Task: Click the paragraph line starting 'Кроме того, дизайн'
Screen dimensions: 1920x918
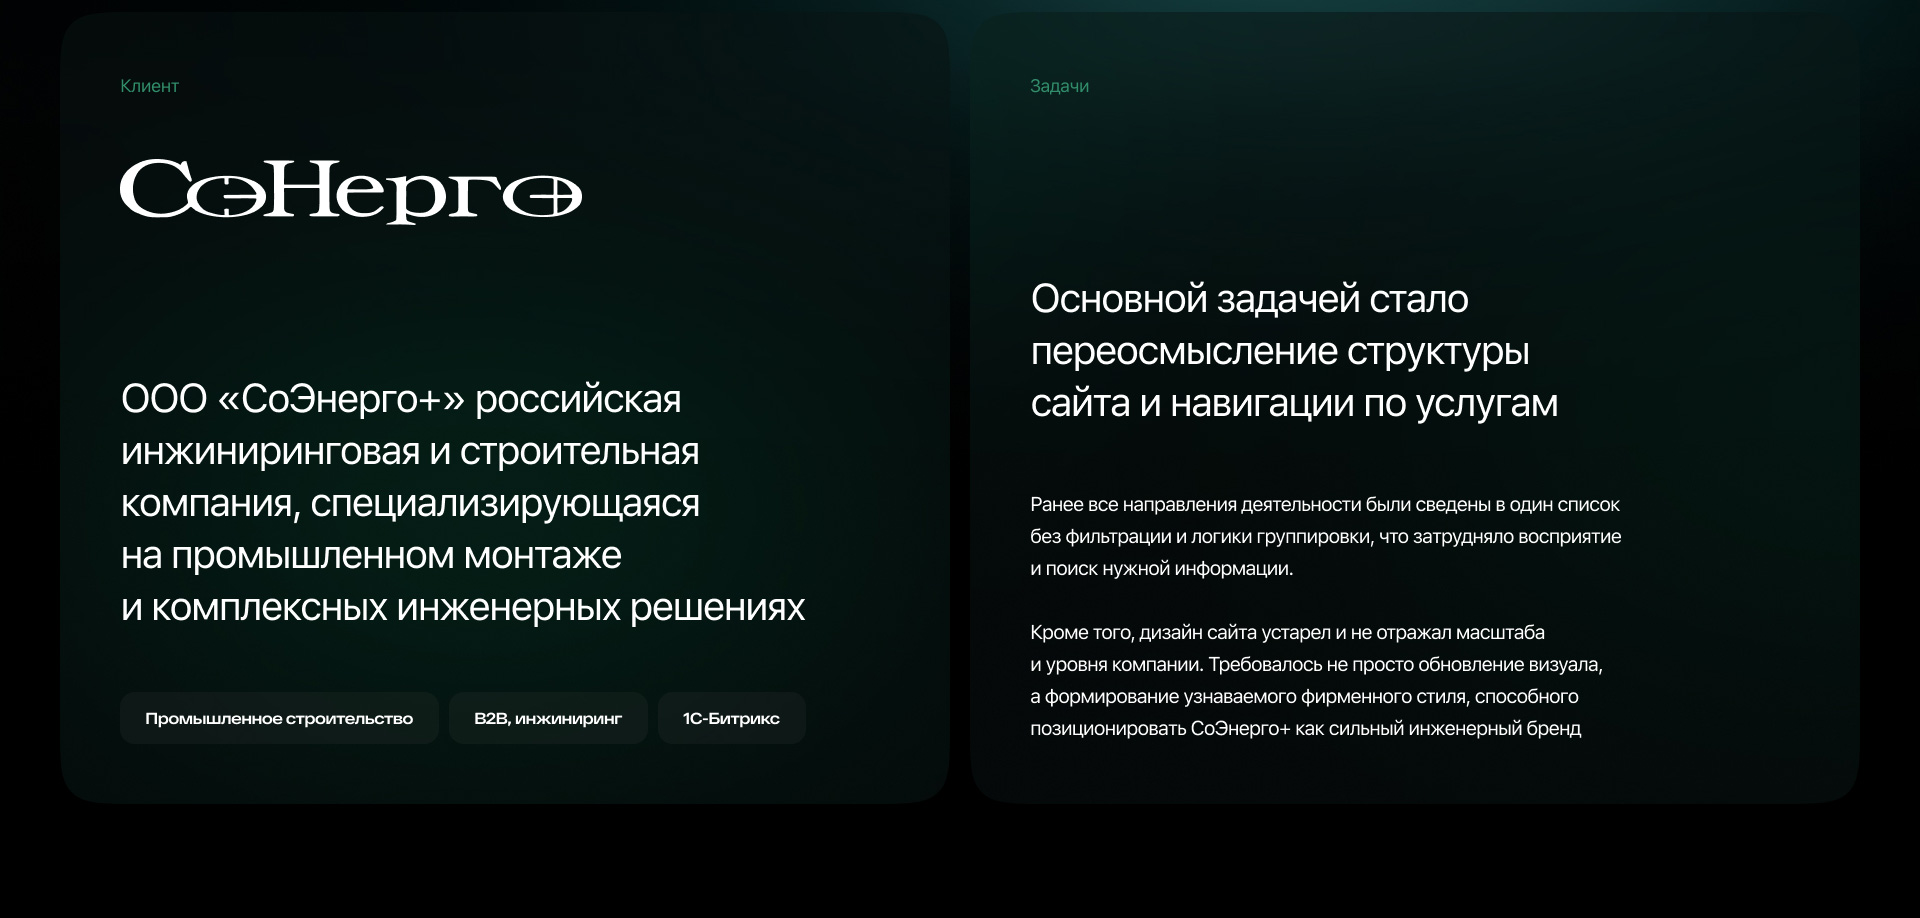Action: coord(1287,633)
